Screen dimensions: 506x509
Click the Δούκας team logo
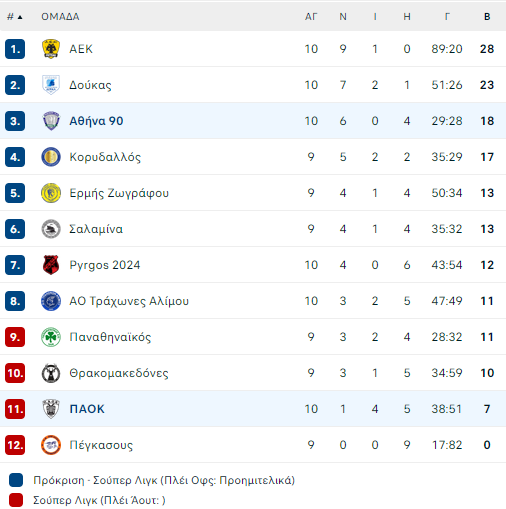(x=51, y=85)
